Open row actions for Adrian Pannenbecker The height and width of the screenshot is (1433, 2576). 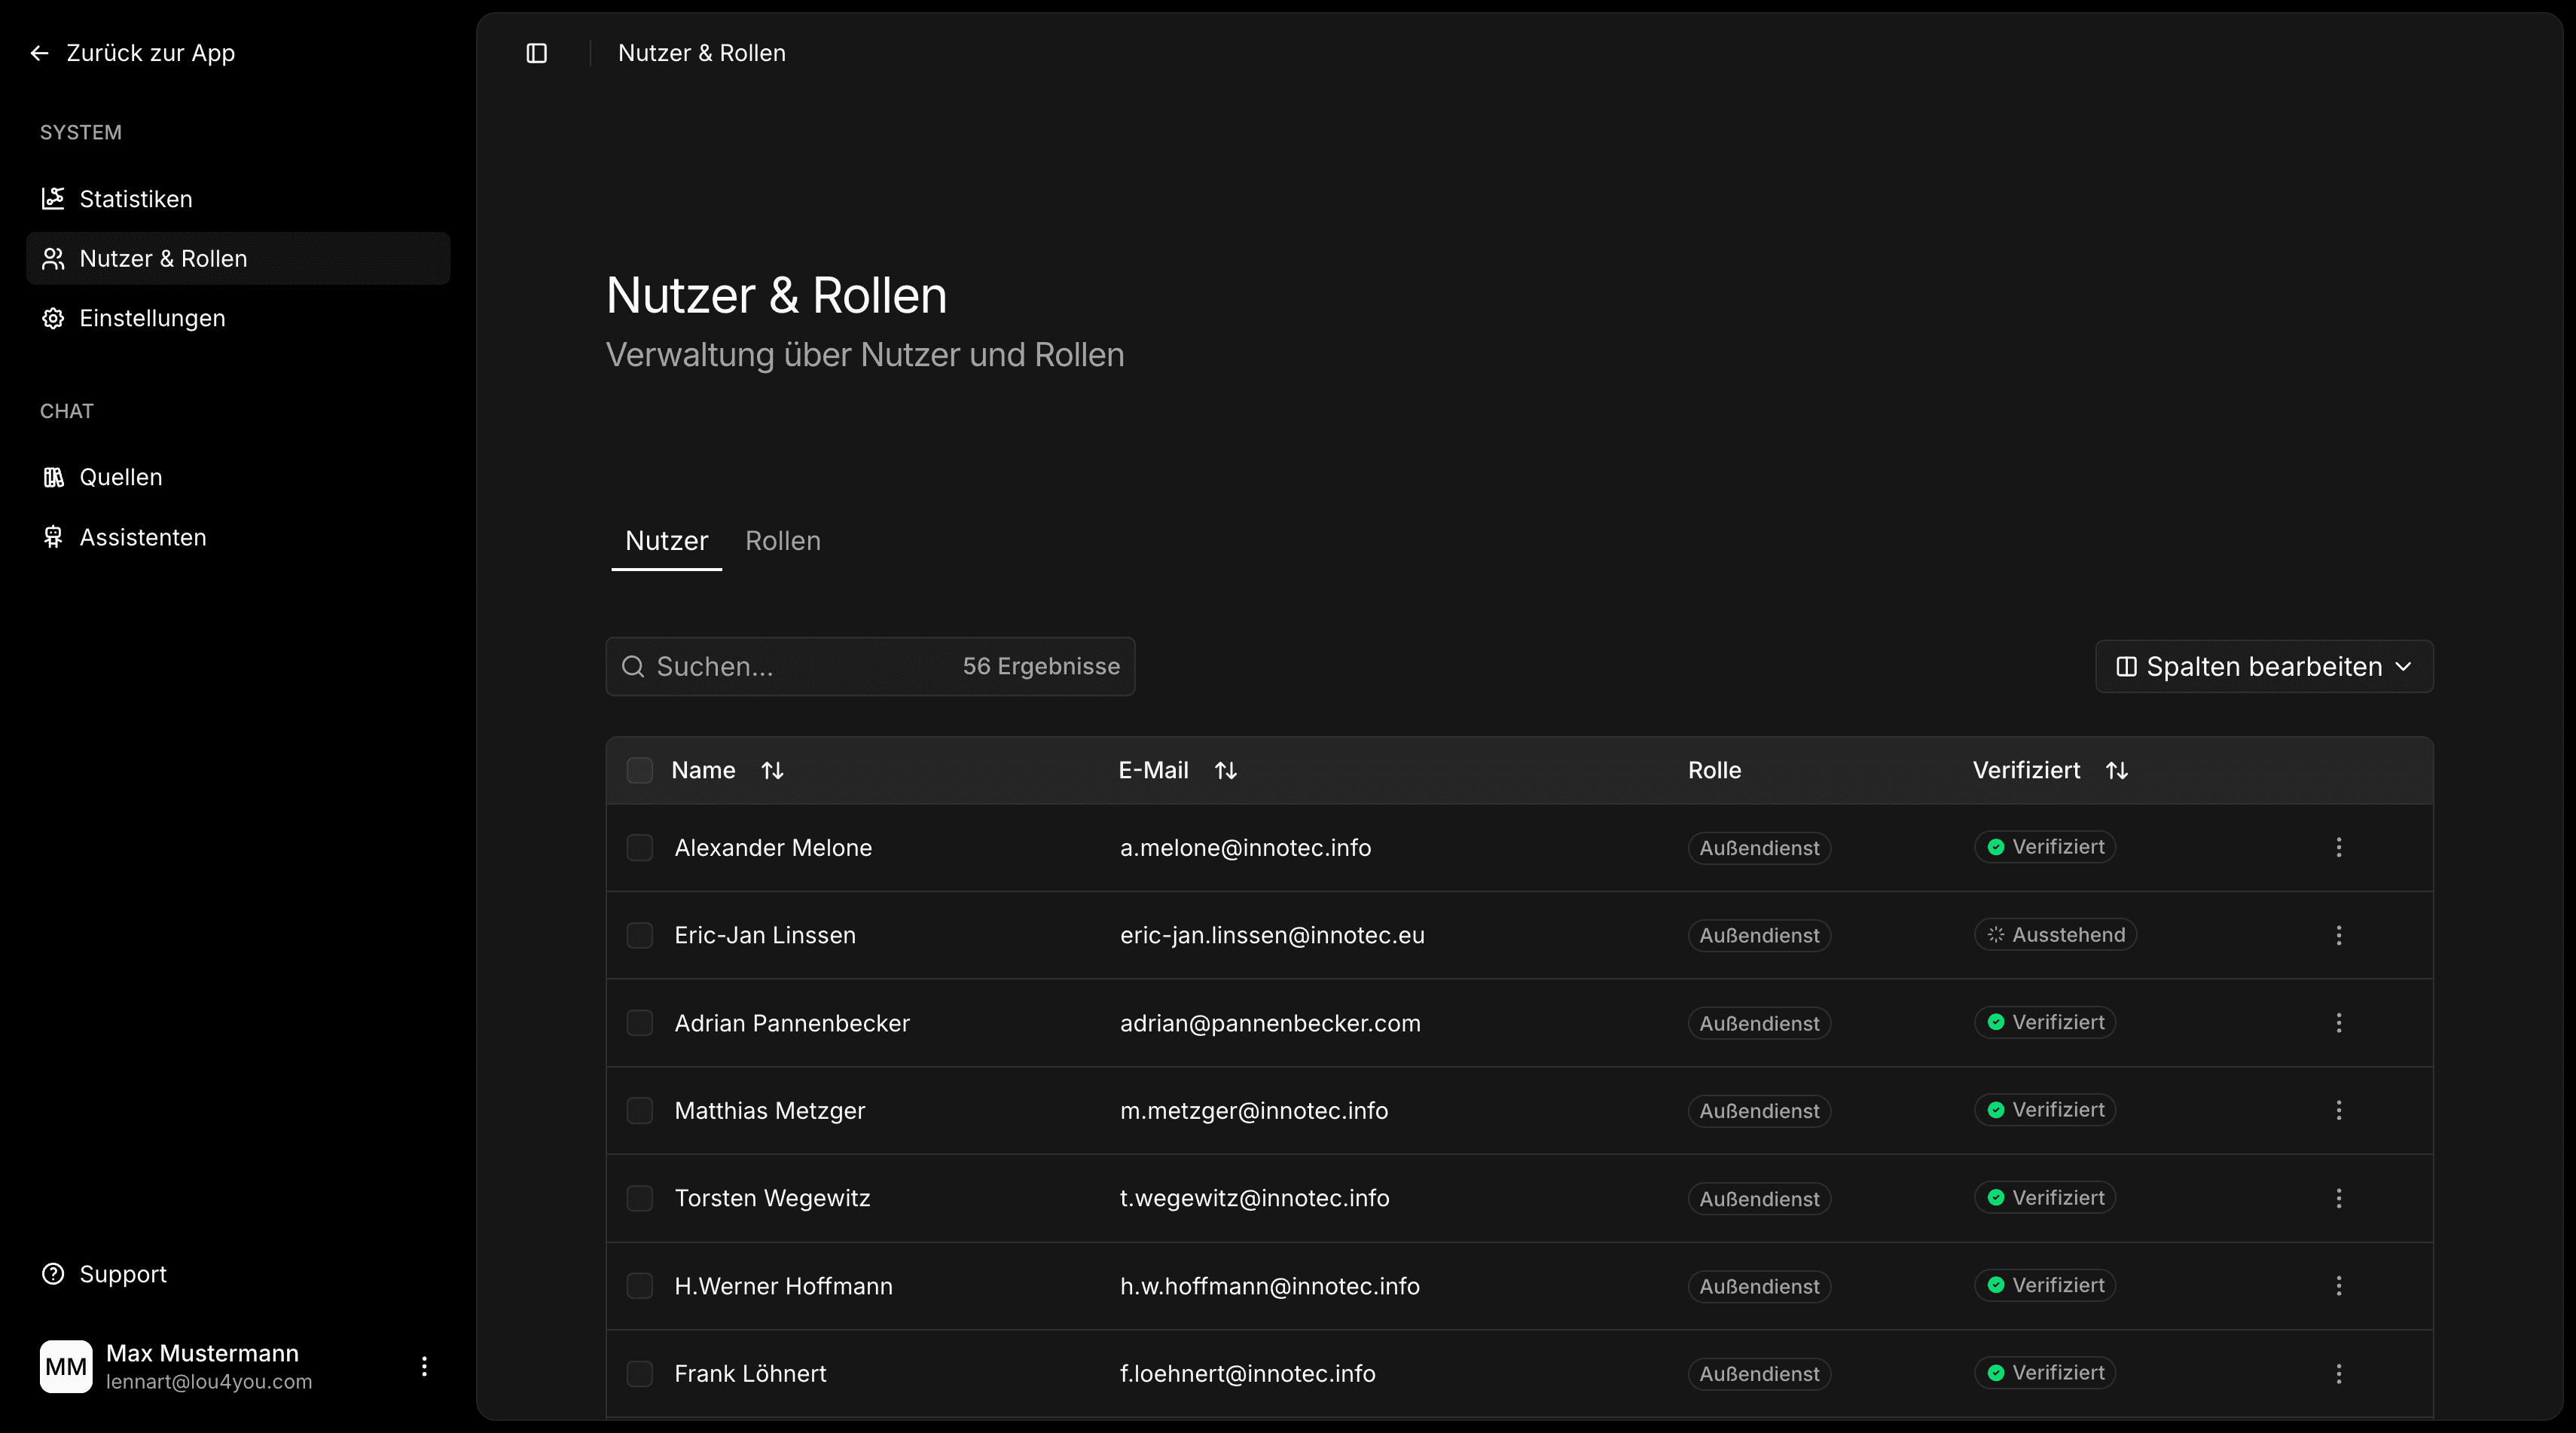2339,1023
